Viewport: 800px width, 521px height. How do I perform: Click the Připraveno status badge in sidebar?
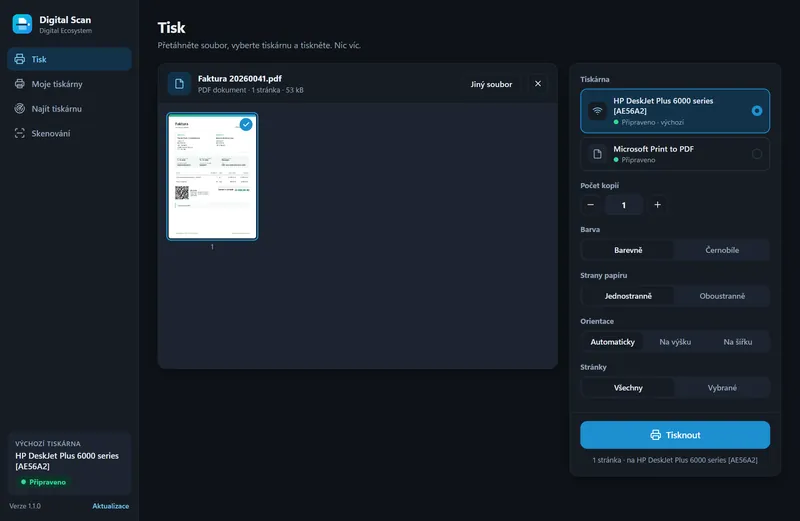pyautogui.click(x=43, y=482)
